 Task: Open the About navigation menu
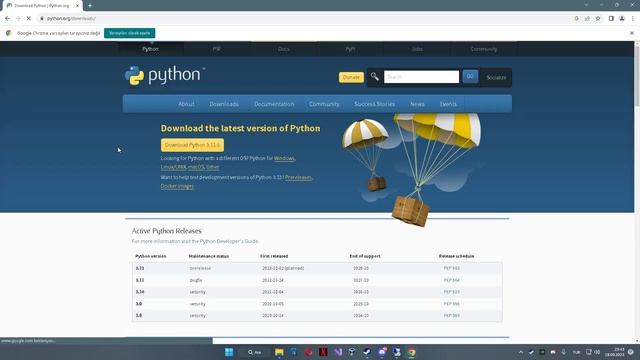[186, 104]
